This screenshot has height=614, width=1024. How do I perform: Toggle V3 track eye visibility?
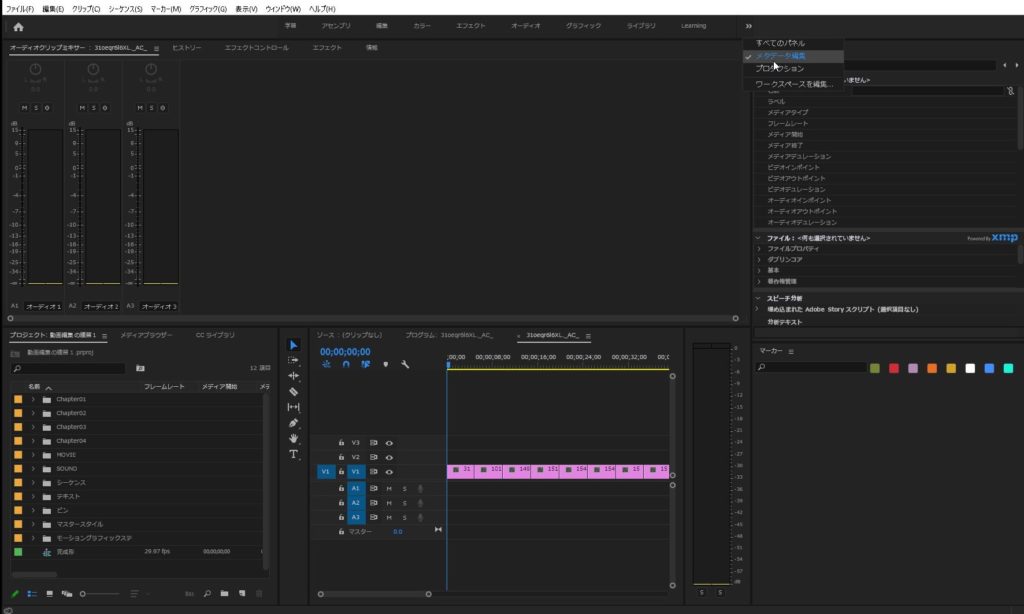[389, 442]
